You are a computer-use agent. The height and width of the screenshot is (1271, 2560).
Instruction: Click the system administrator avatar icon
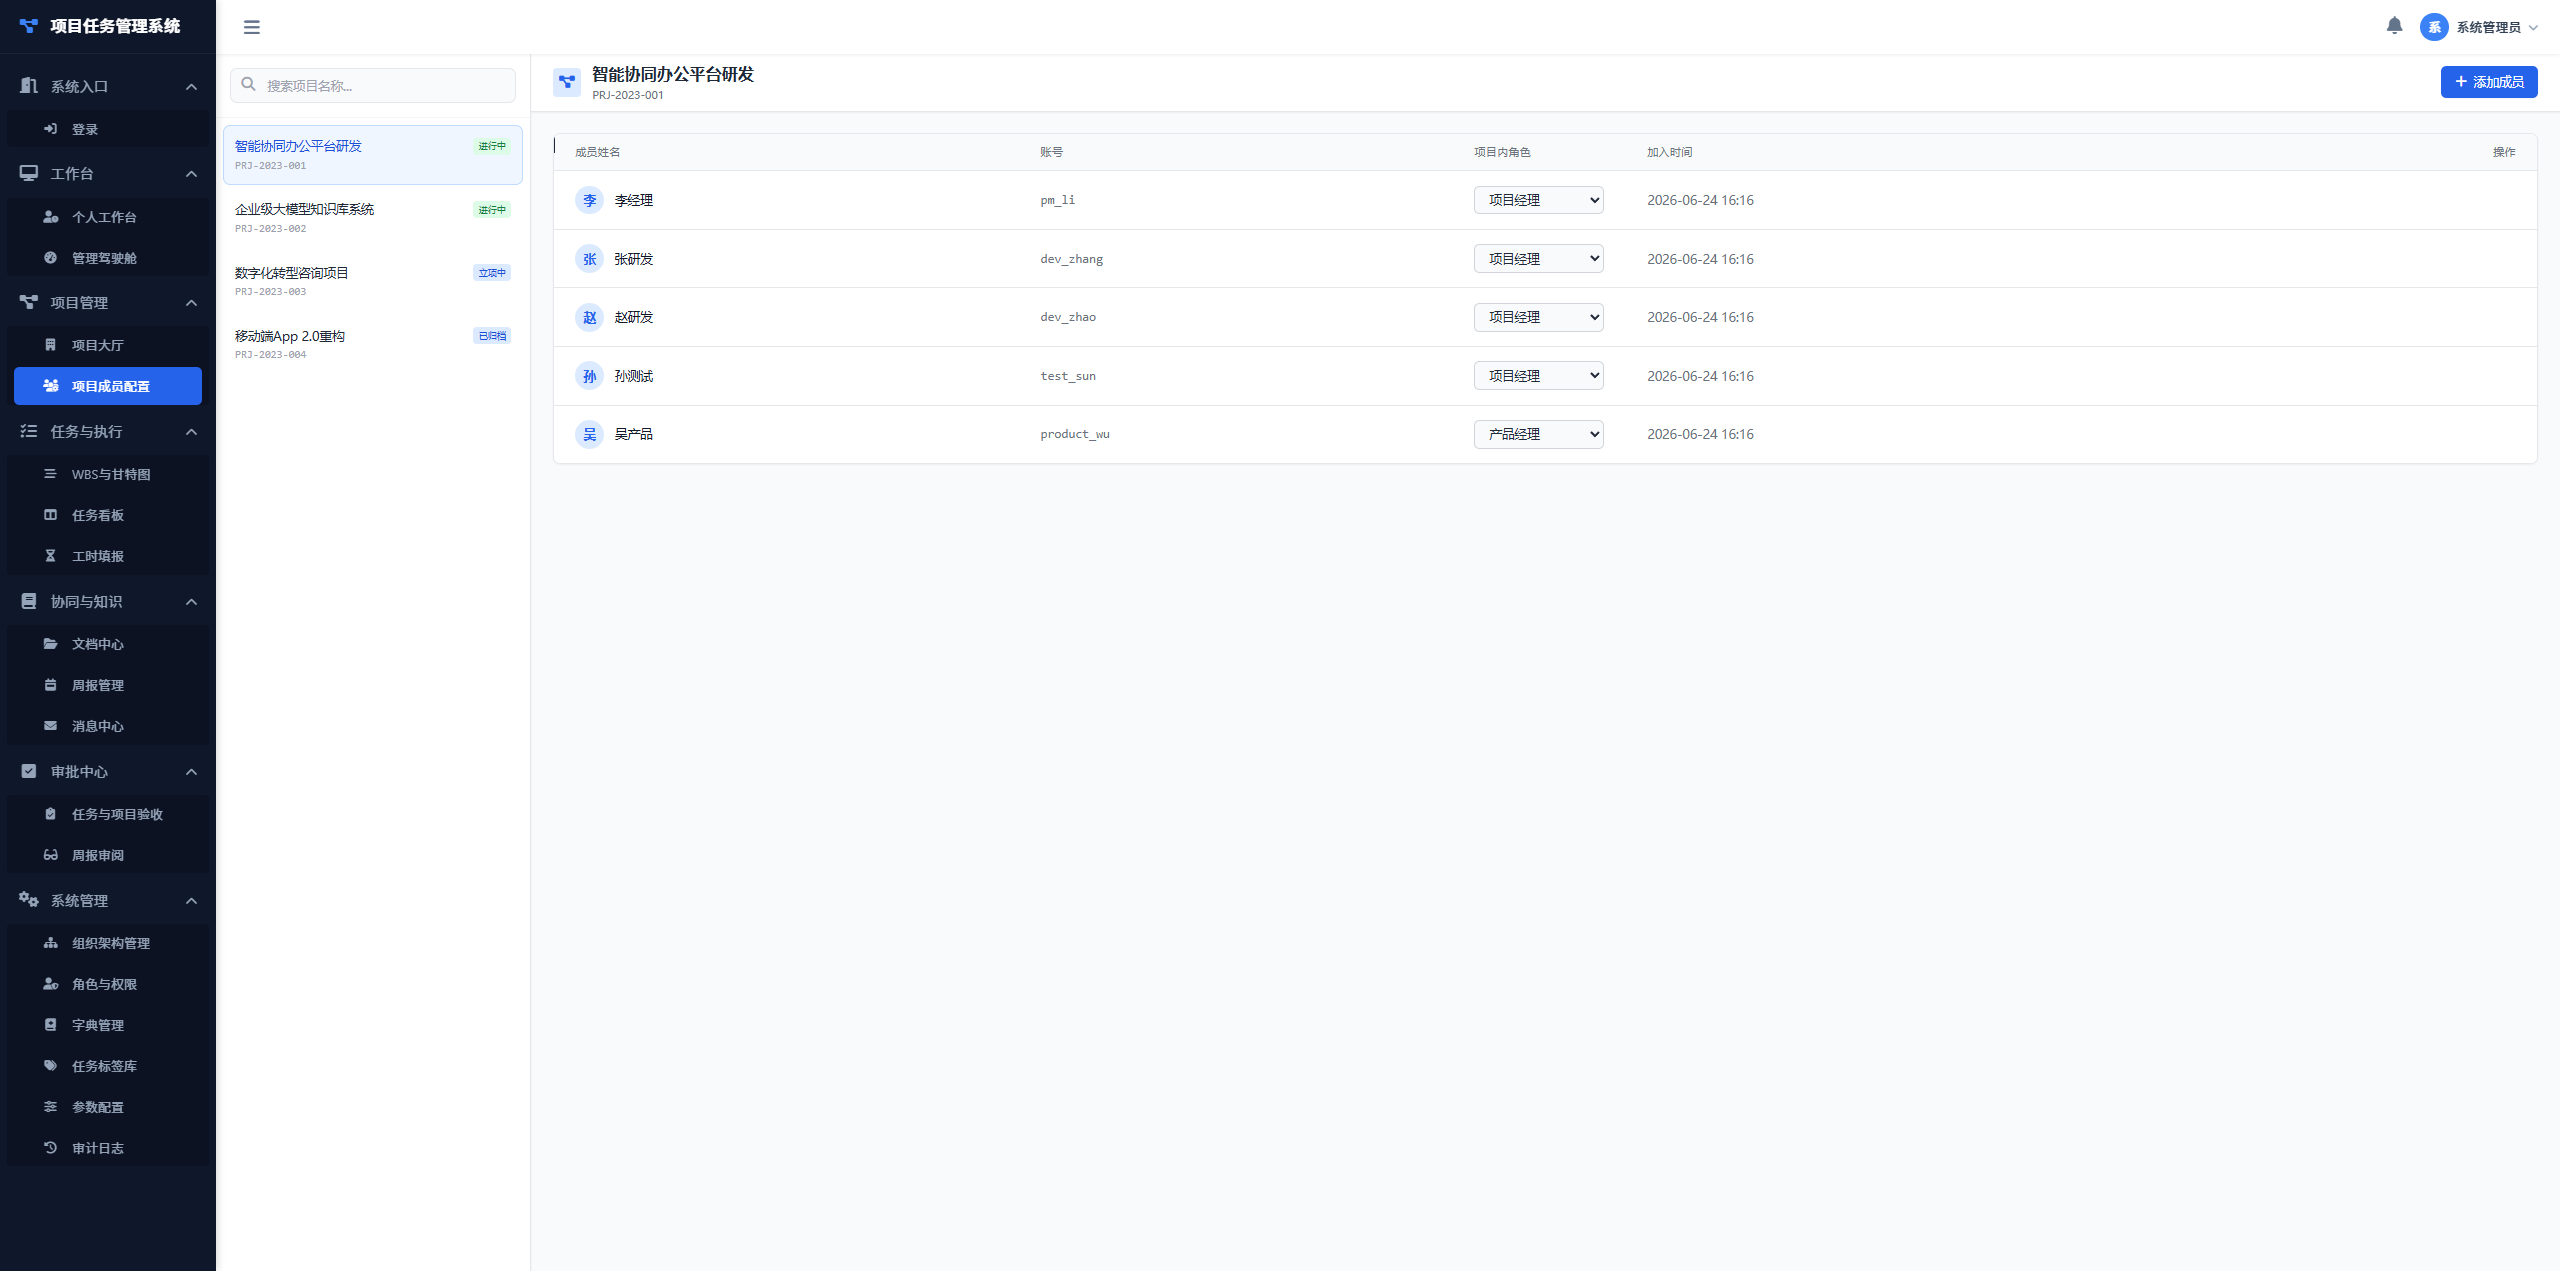pyautogui.click(x=2434, y=27)
